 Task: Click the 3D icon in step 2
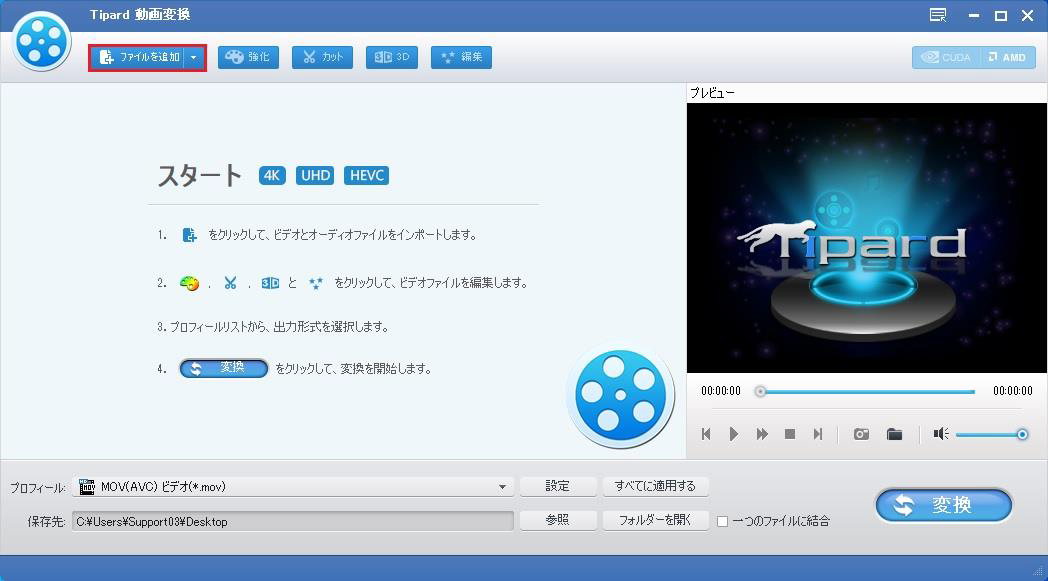tap(270, 283)
